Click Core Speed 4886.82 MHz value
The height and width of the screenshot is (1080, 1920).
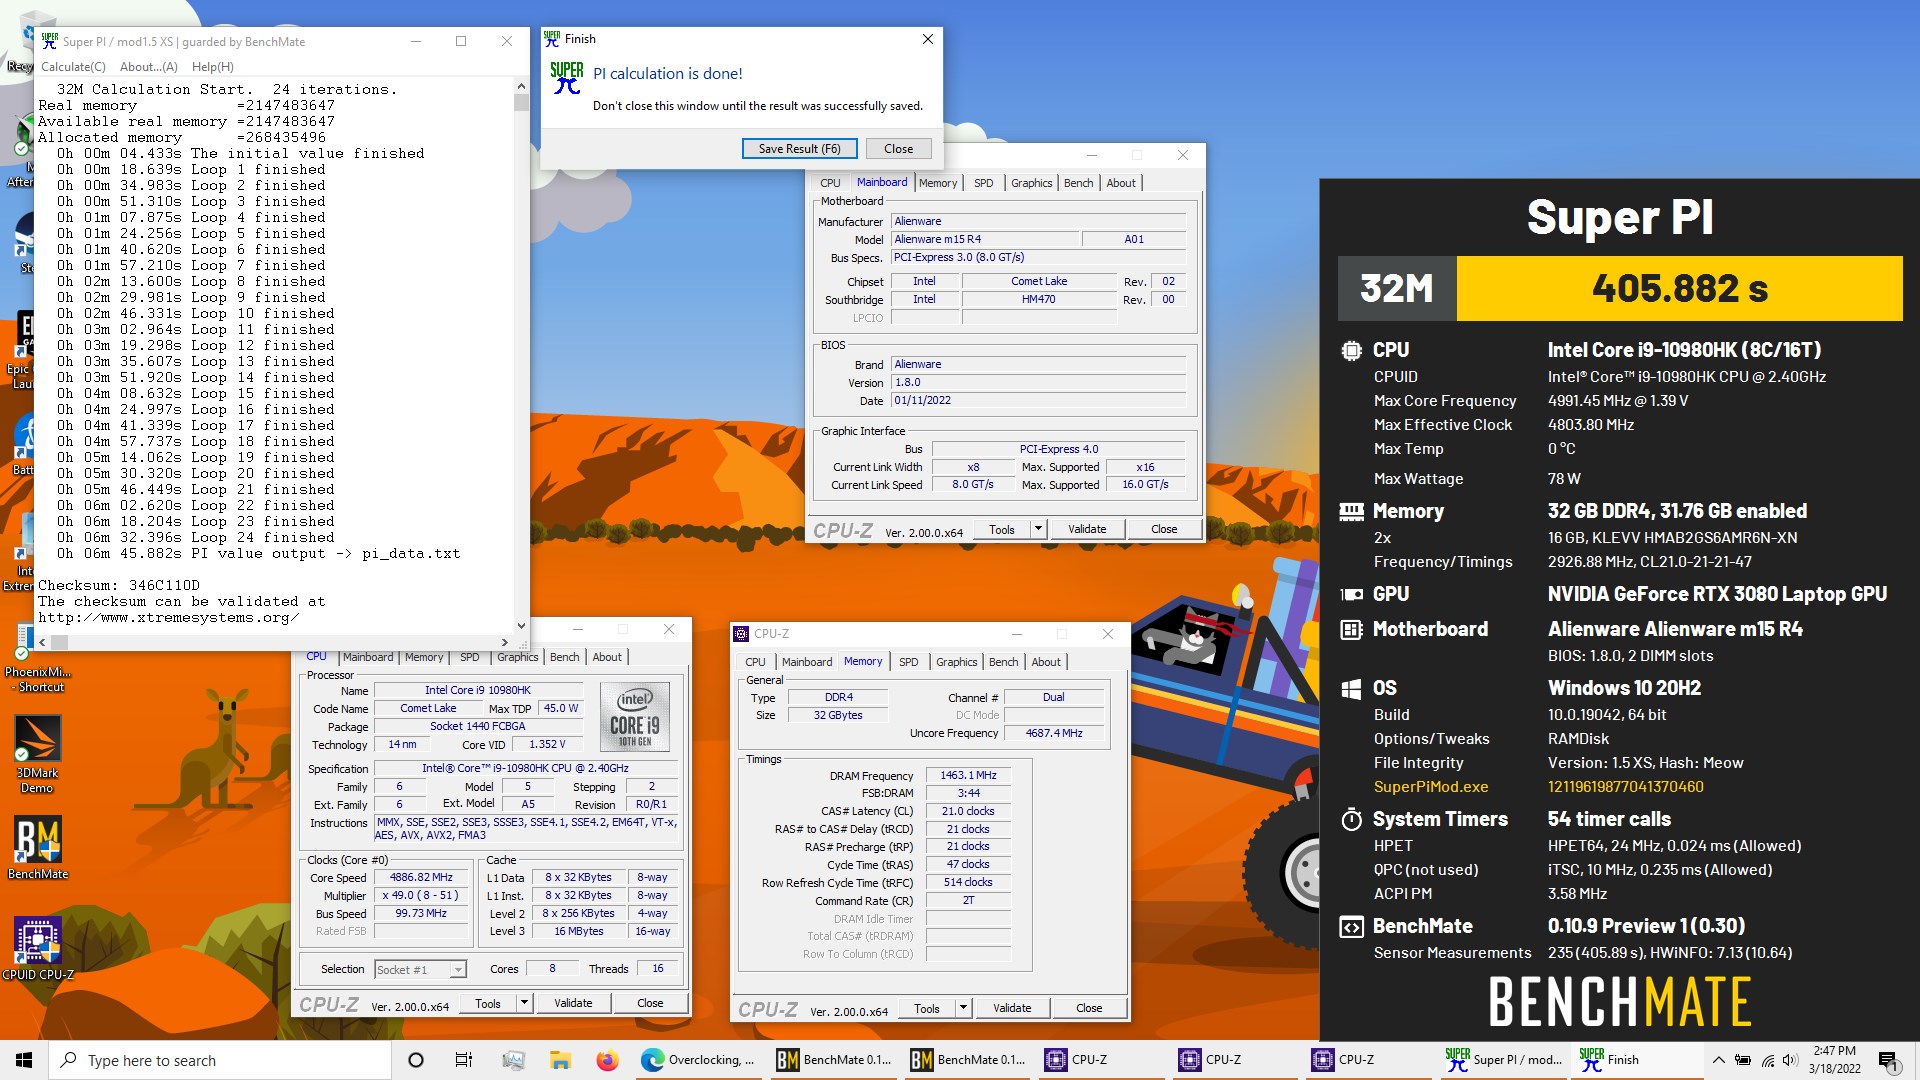pyautogui.click(x=421, y=877)
